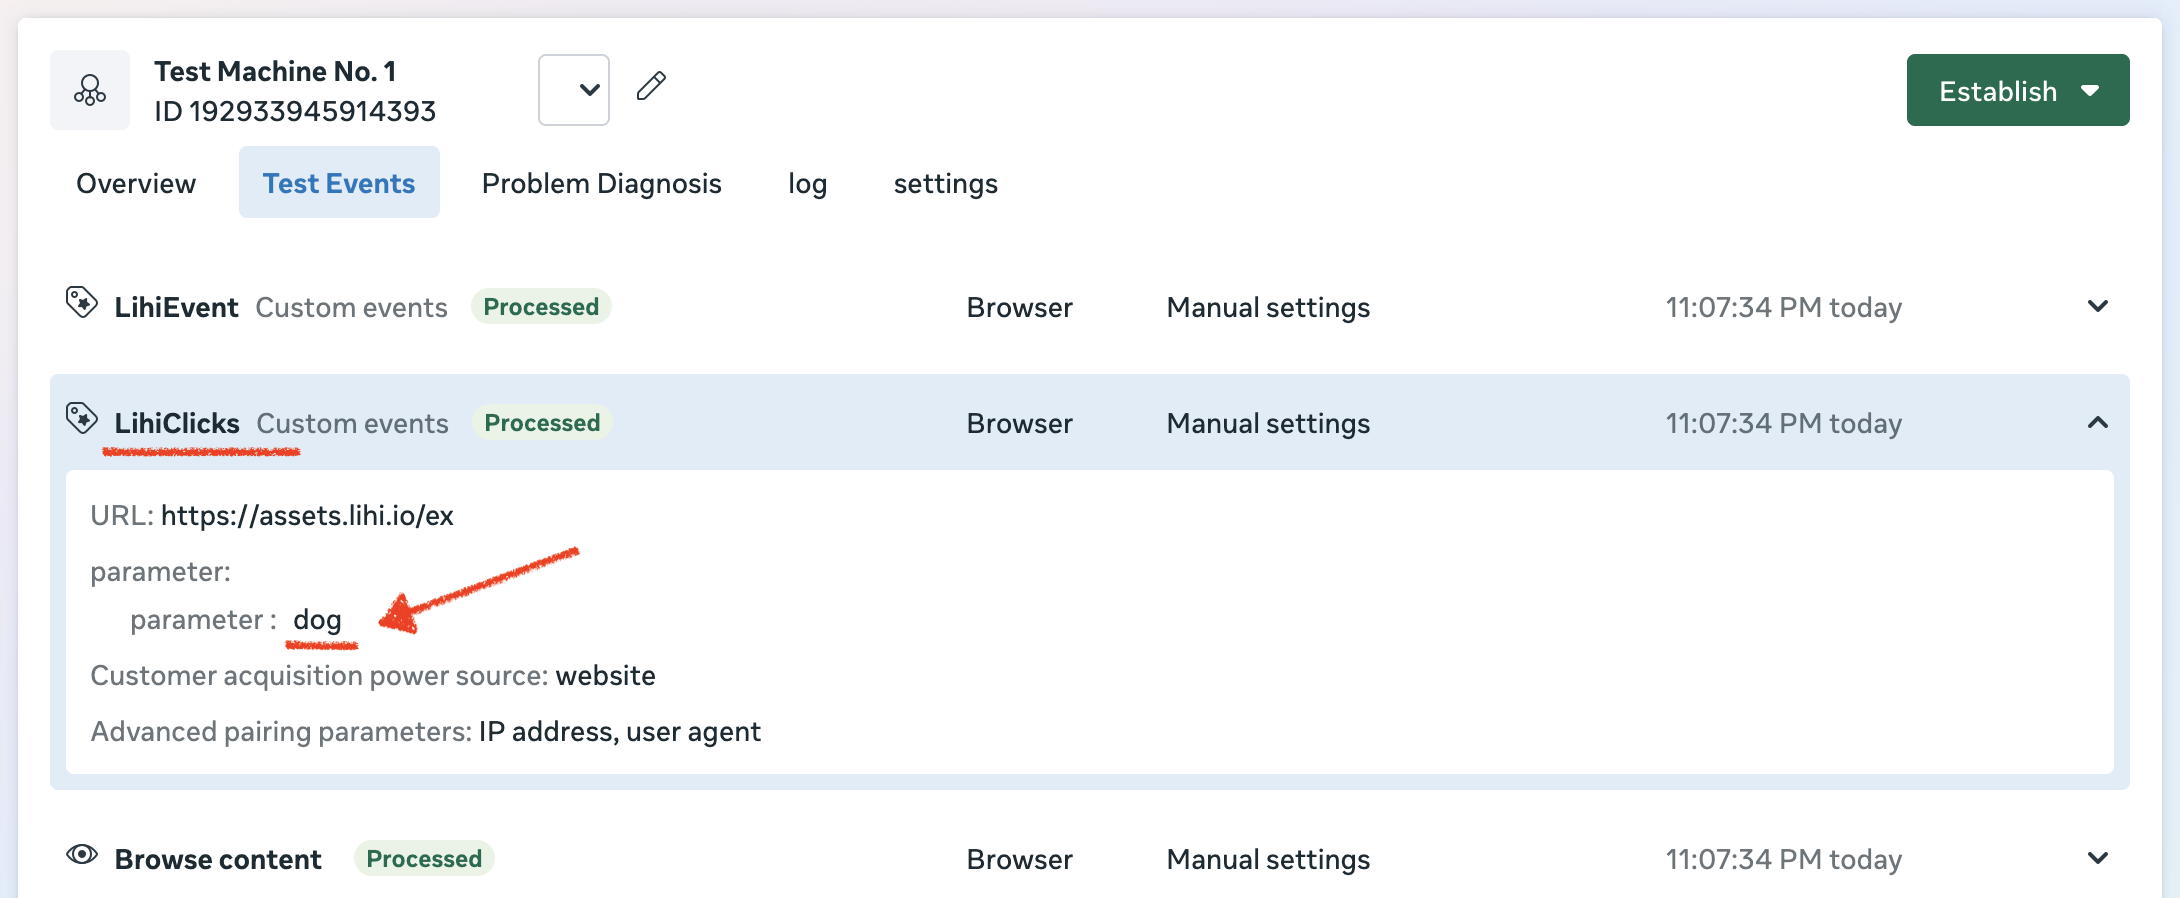The width and height of the screenshot is (2180, 898).
Task: Click the LihiClicks event name
Action: 177,424
